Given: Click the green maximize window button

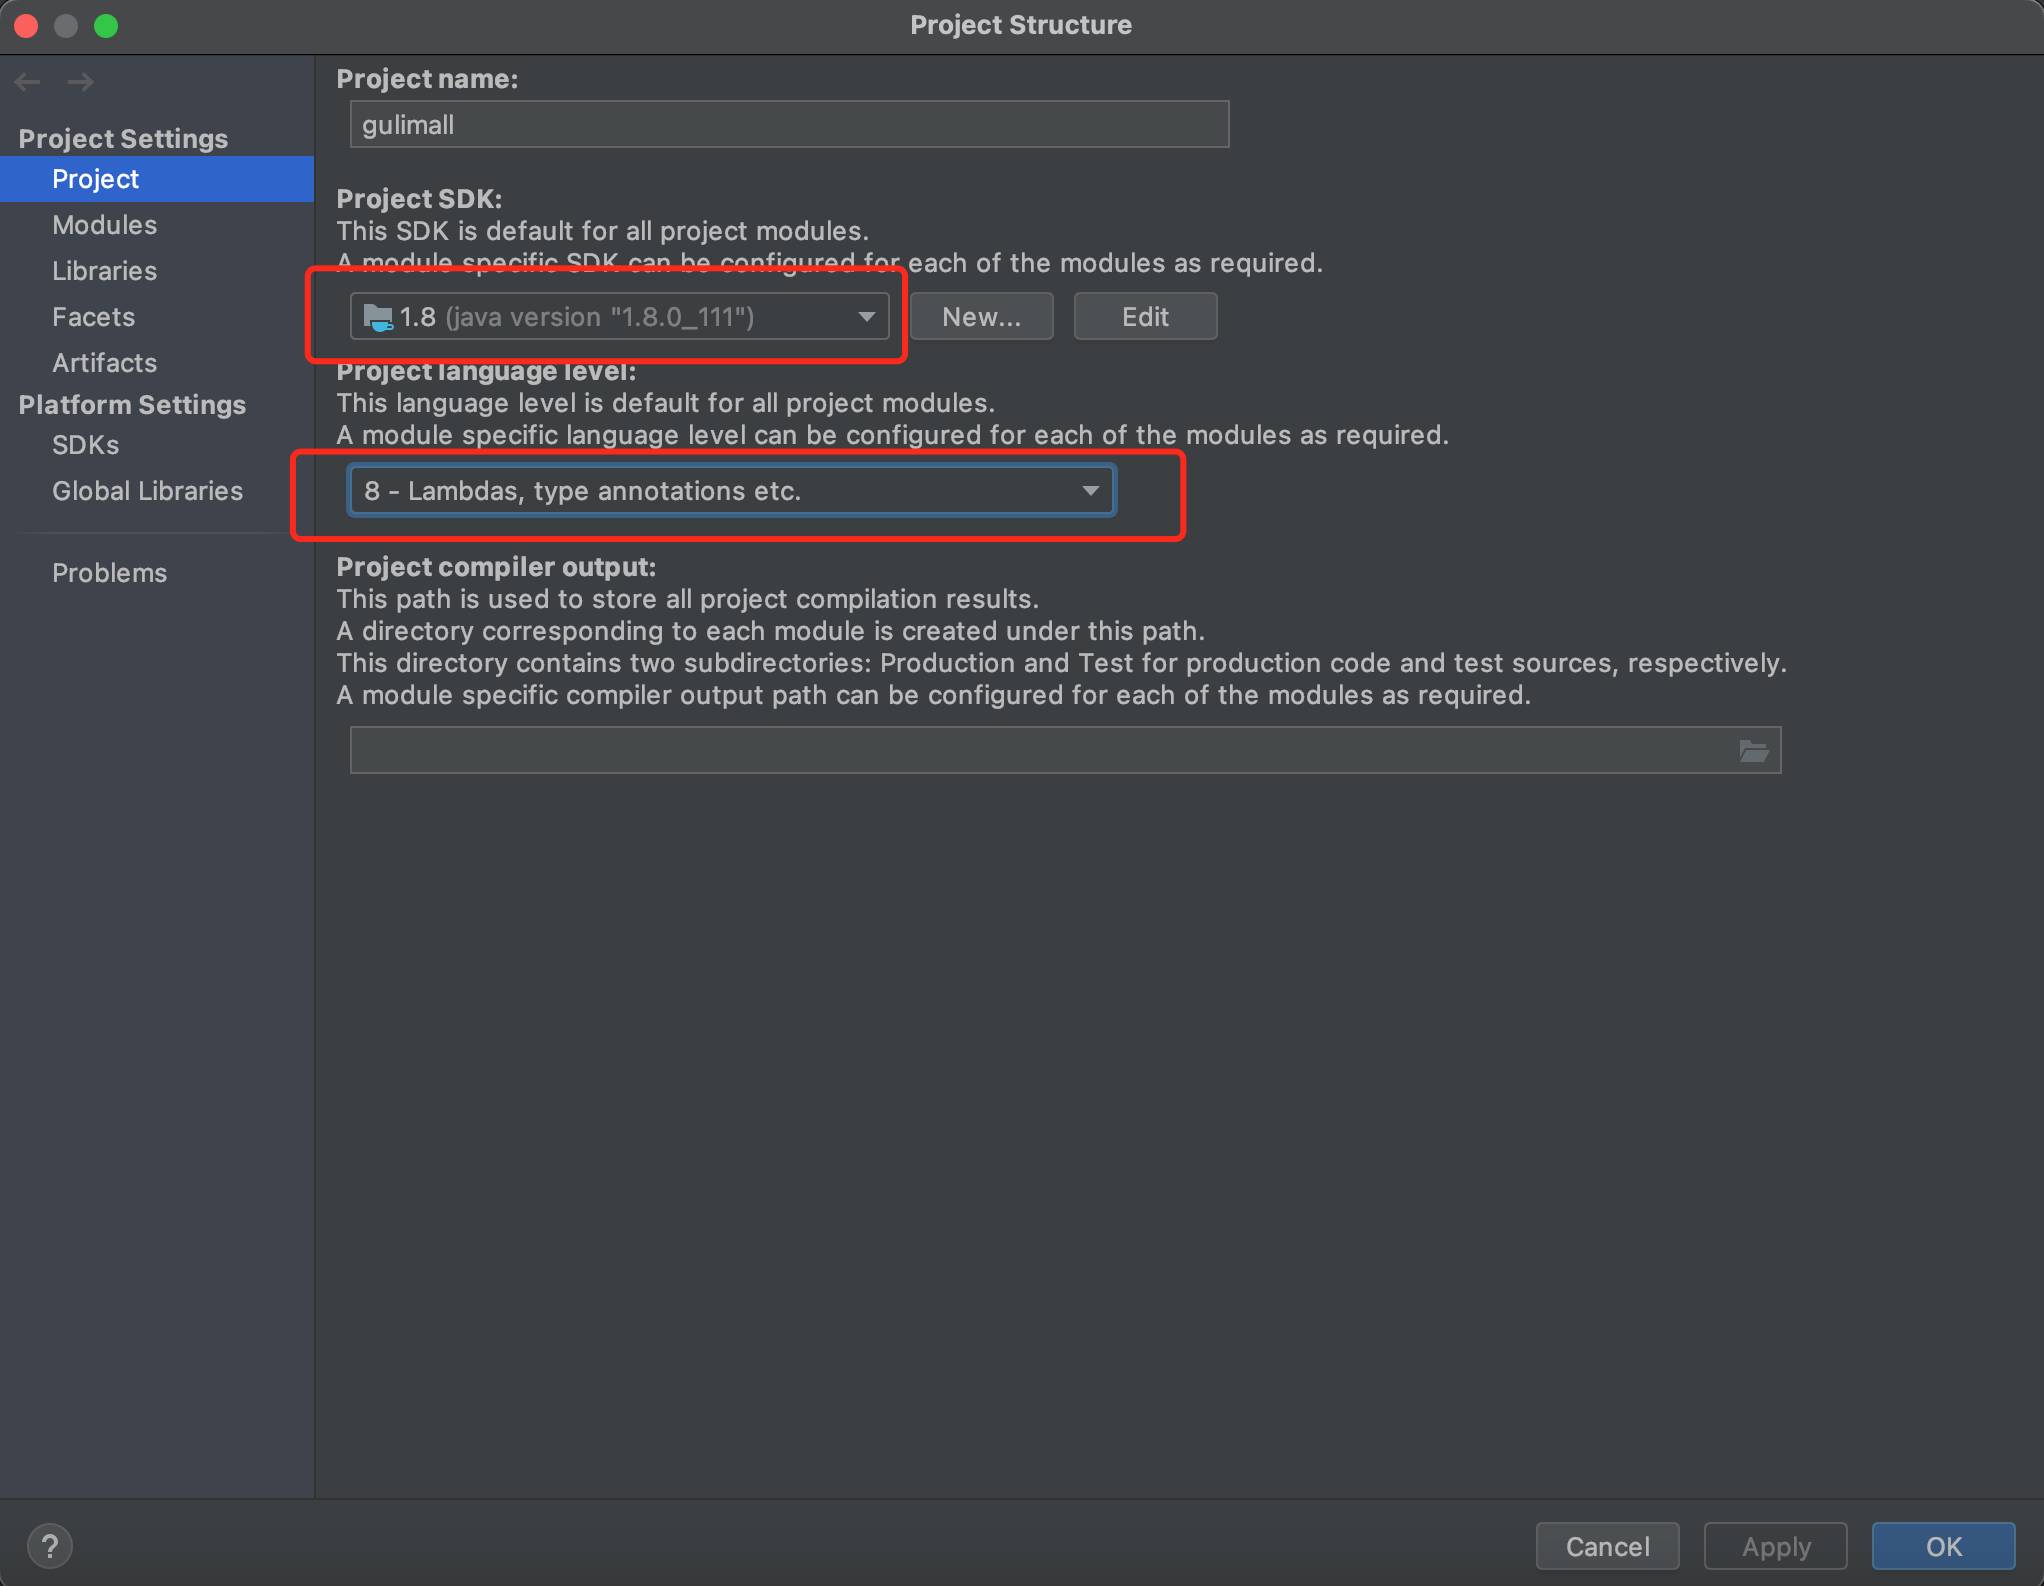Looking at the screenshot, I should (x=106, y=26).
